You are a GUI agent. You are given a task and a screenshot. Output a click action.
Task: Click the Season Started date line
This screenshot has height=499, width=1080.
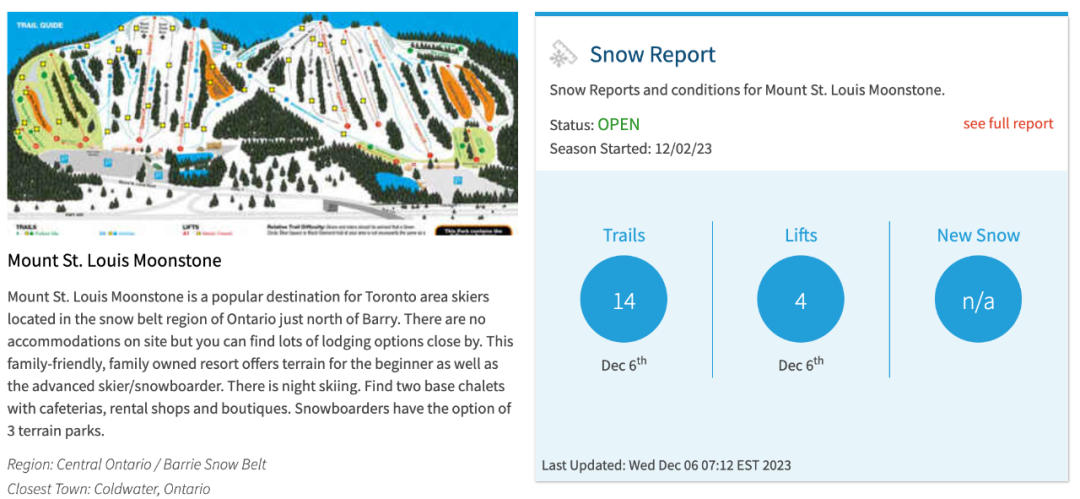tap(630, 148)
